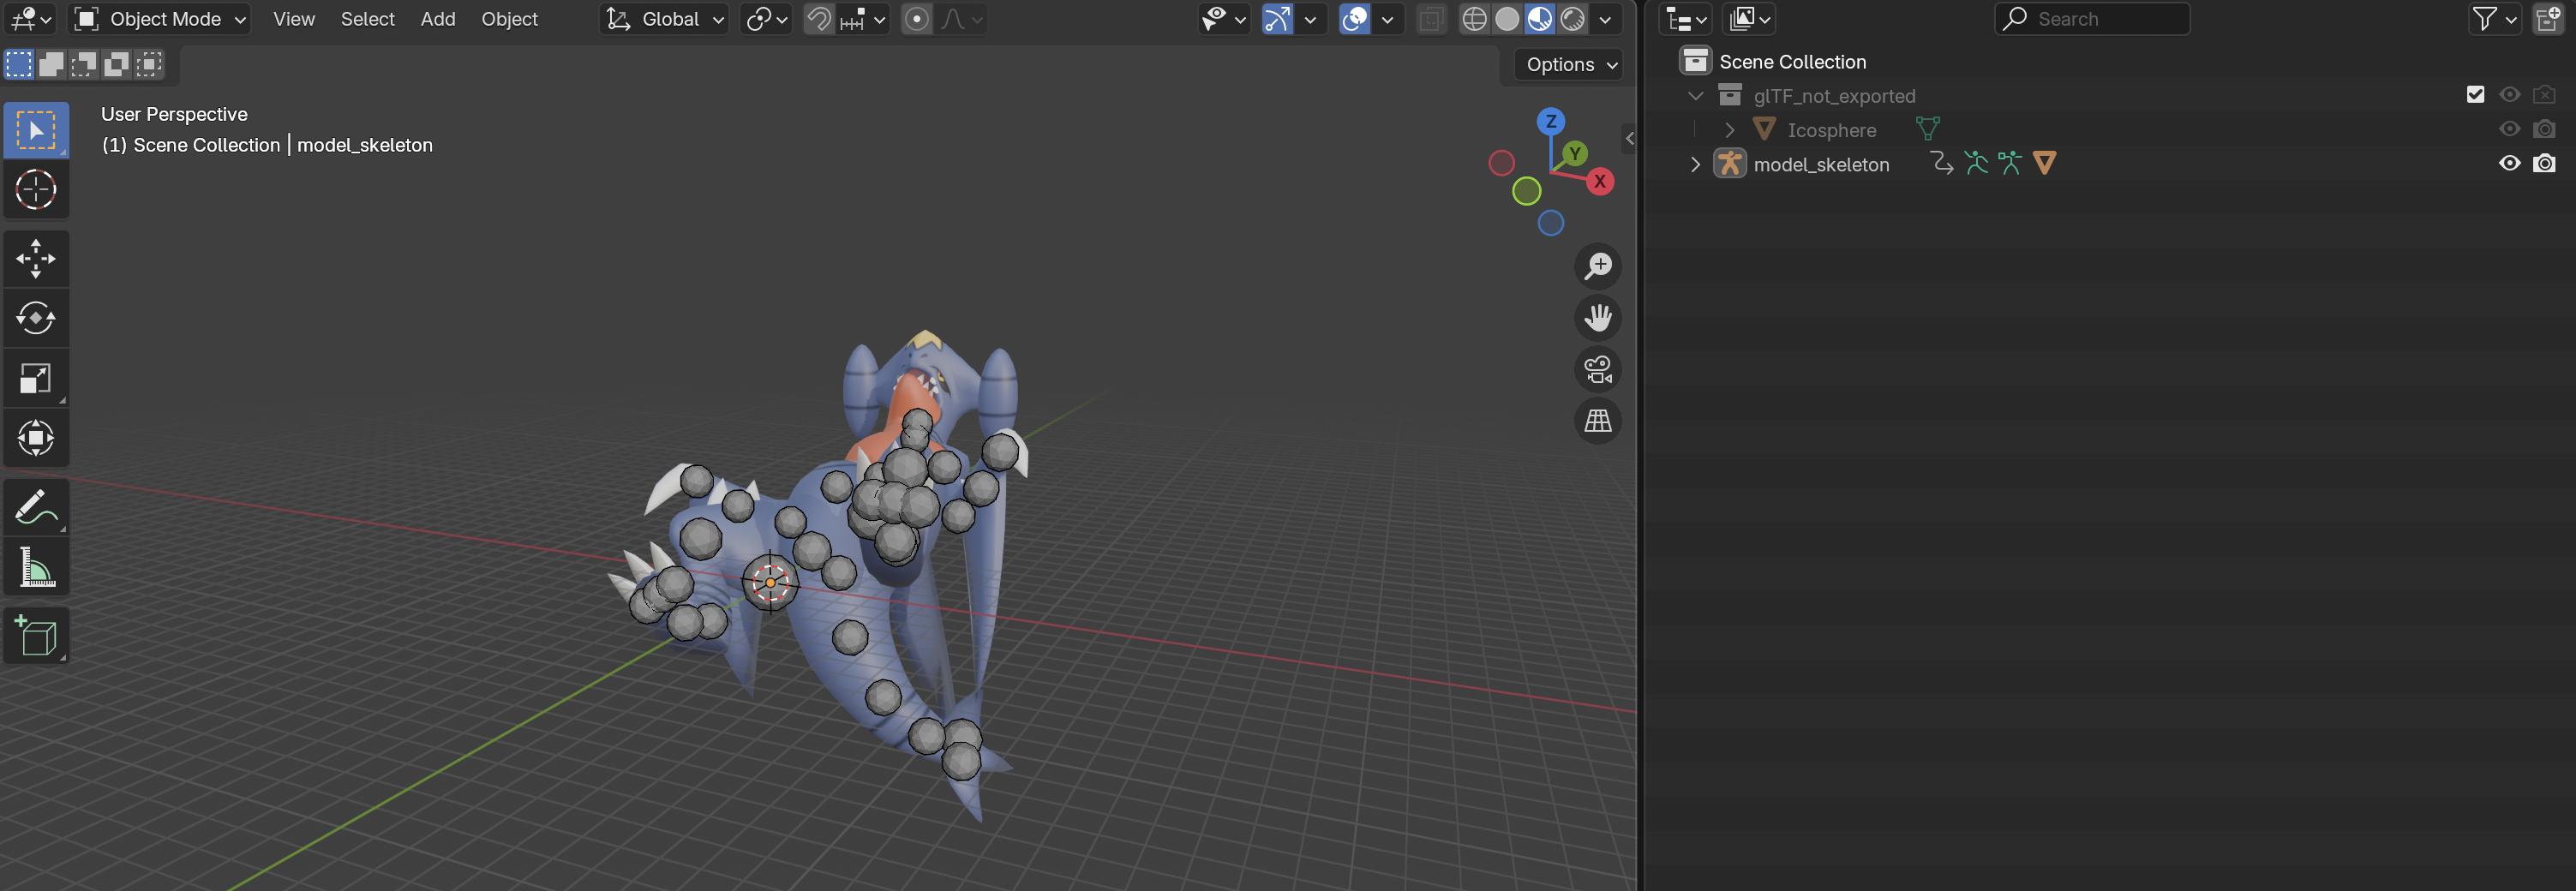This screenshot has width=2576, height=891.
Task: Select the Move tool
Action: 36,258
